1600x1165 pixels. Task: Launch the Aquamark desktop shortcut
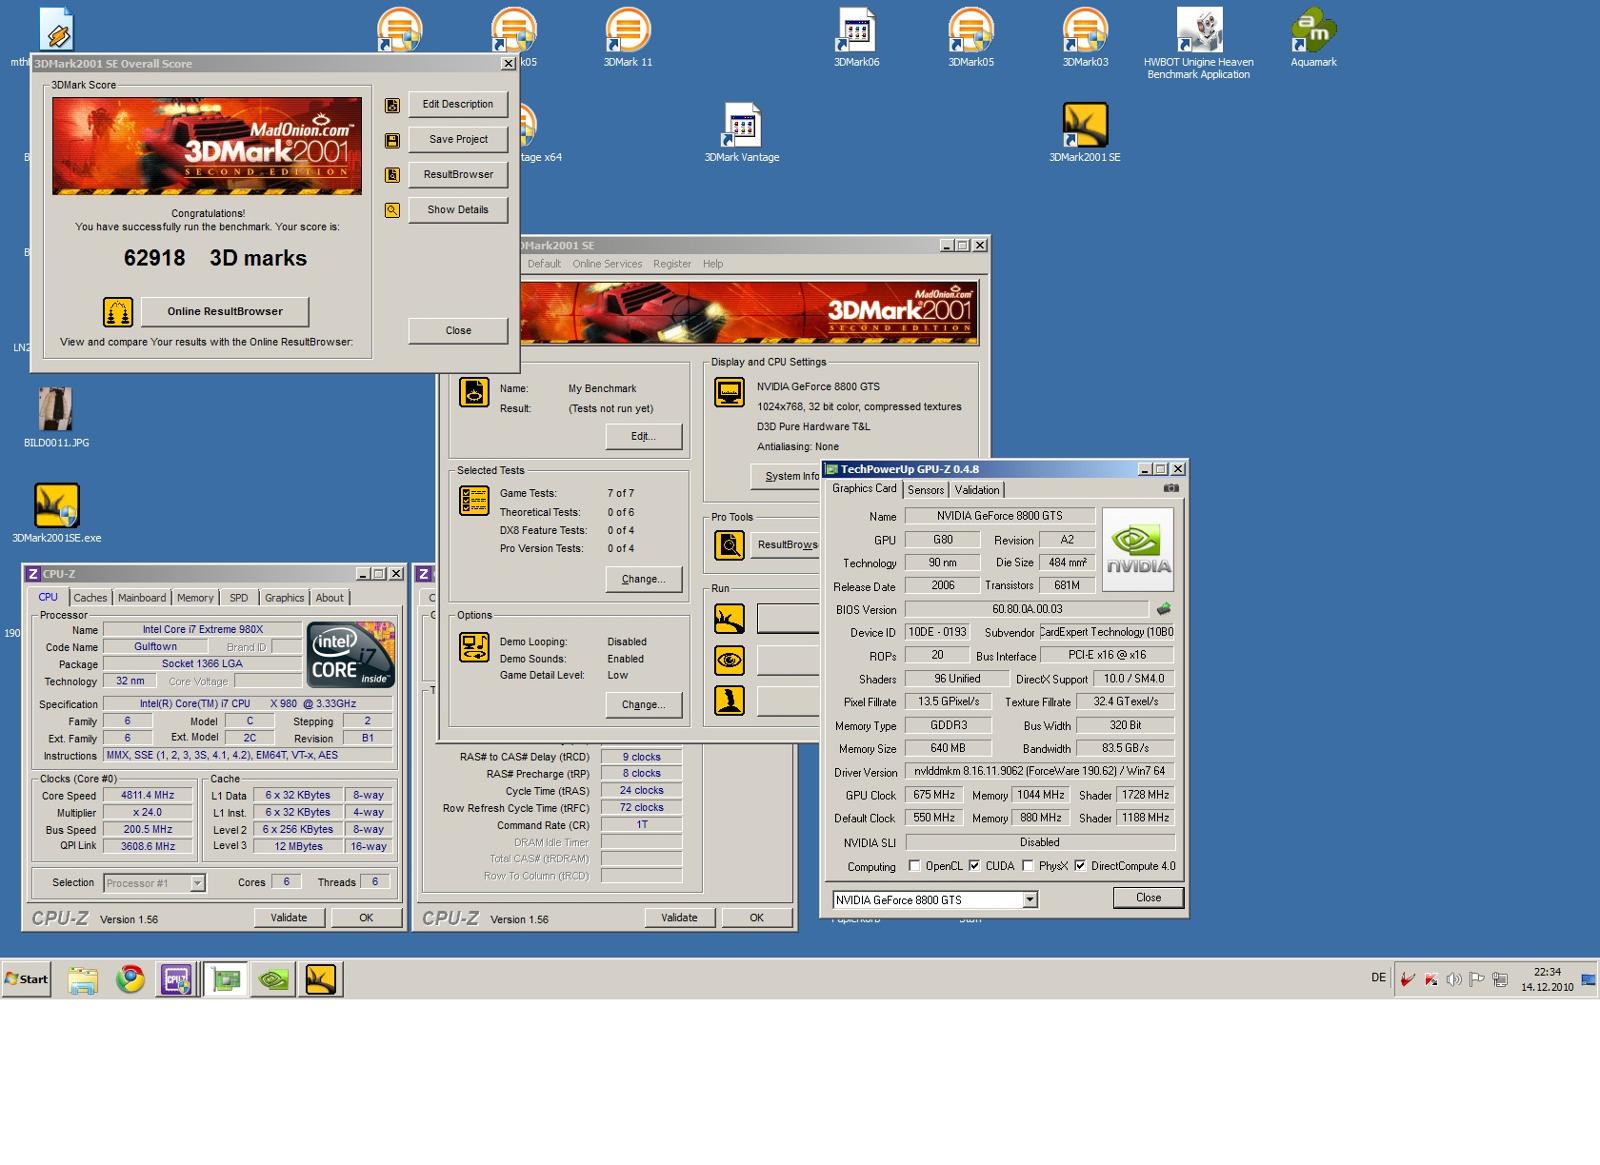tap(1313, 37)
